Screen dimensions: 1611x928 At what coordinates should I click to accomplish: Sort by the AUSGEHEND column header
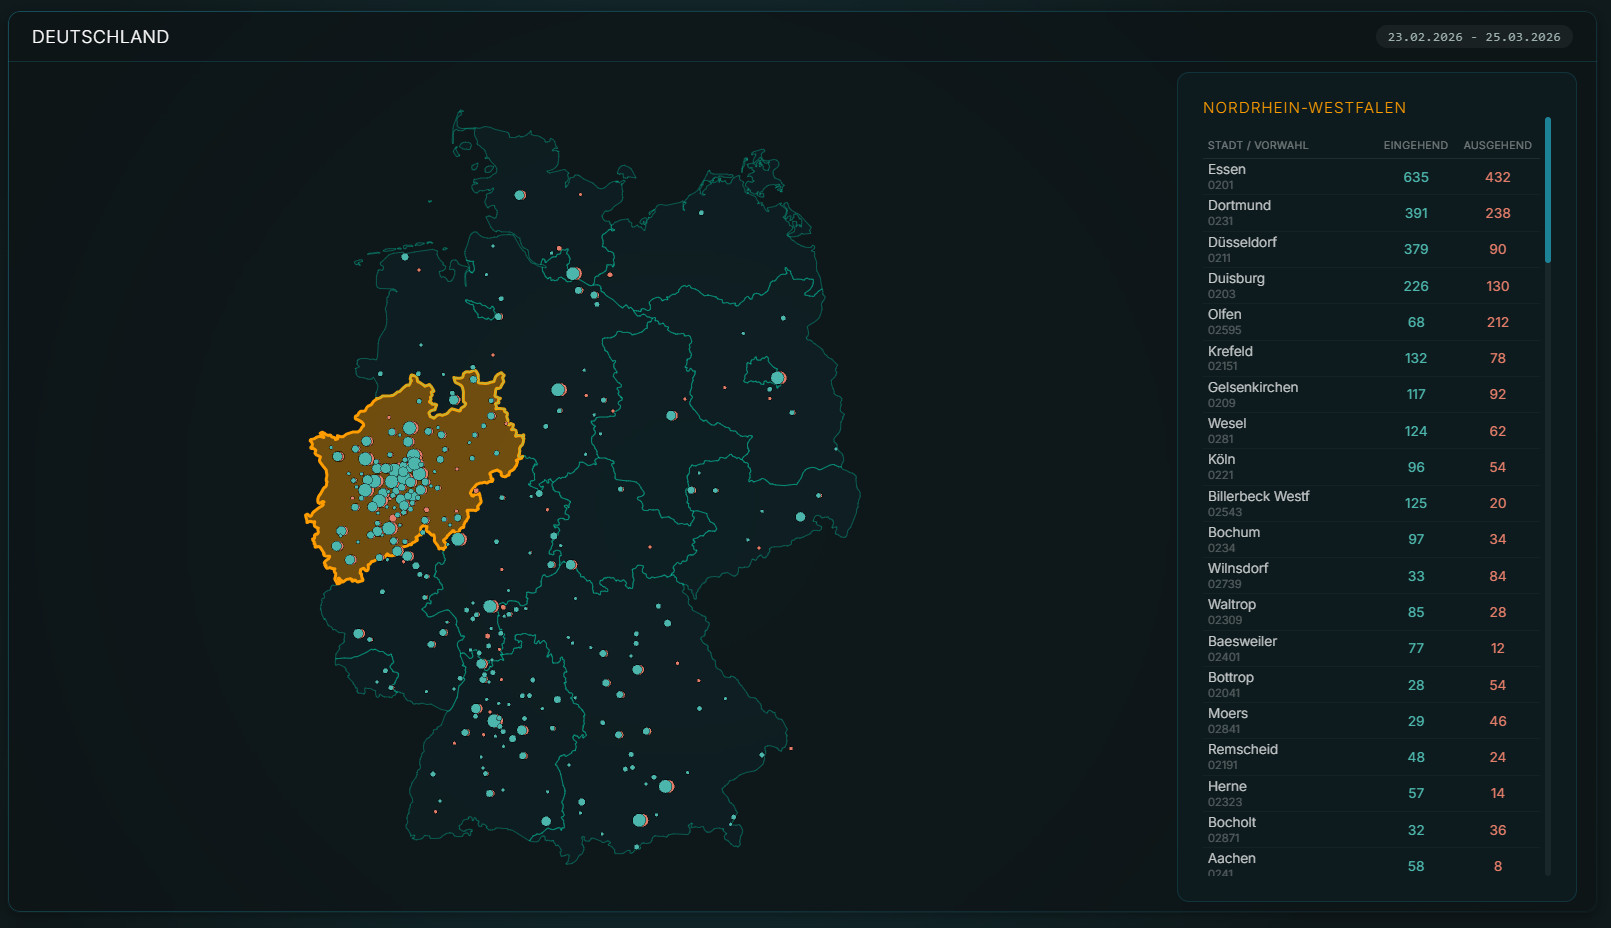pos(1497,145)
